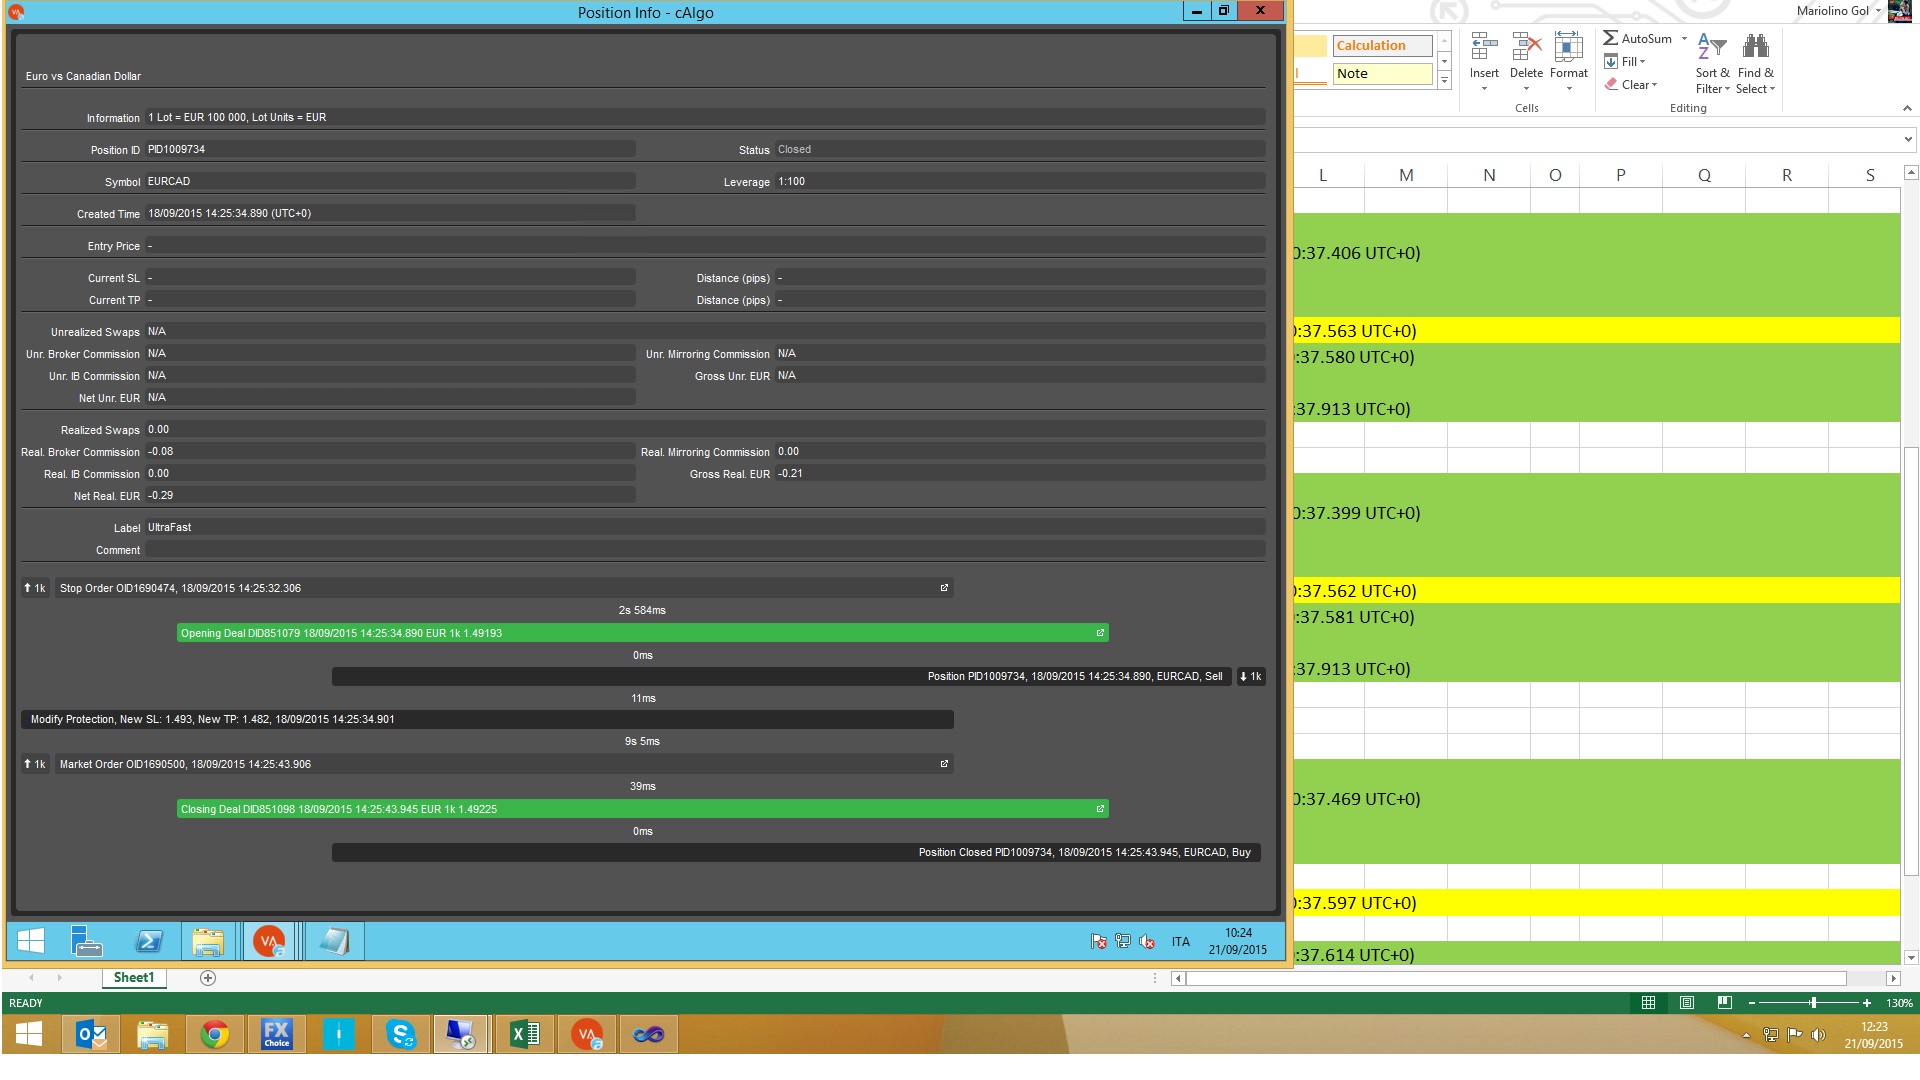Open the blue infinity app in host taskbar
Image resolution: width=1920 pixels, height=1080 pixels.
coord(648,1035)
